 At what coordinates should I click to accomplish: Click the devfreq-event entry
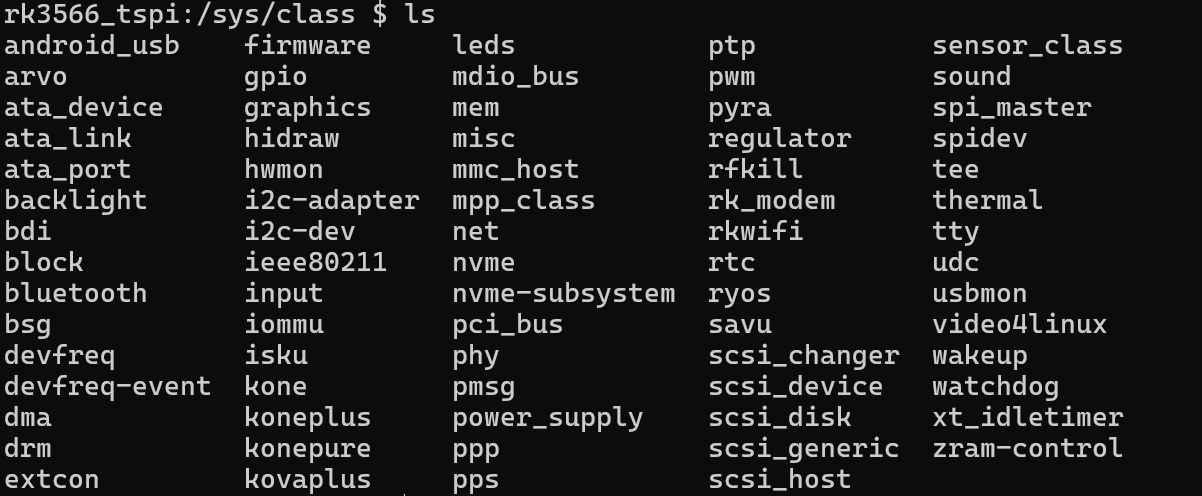pos(108,387)
